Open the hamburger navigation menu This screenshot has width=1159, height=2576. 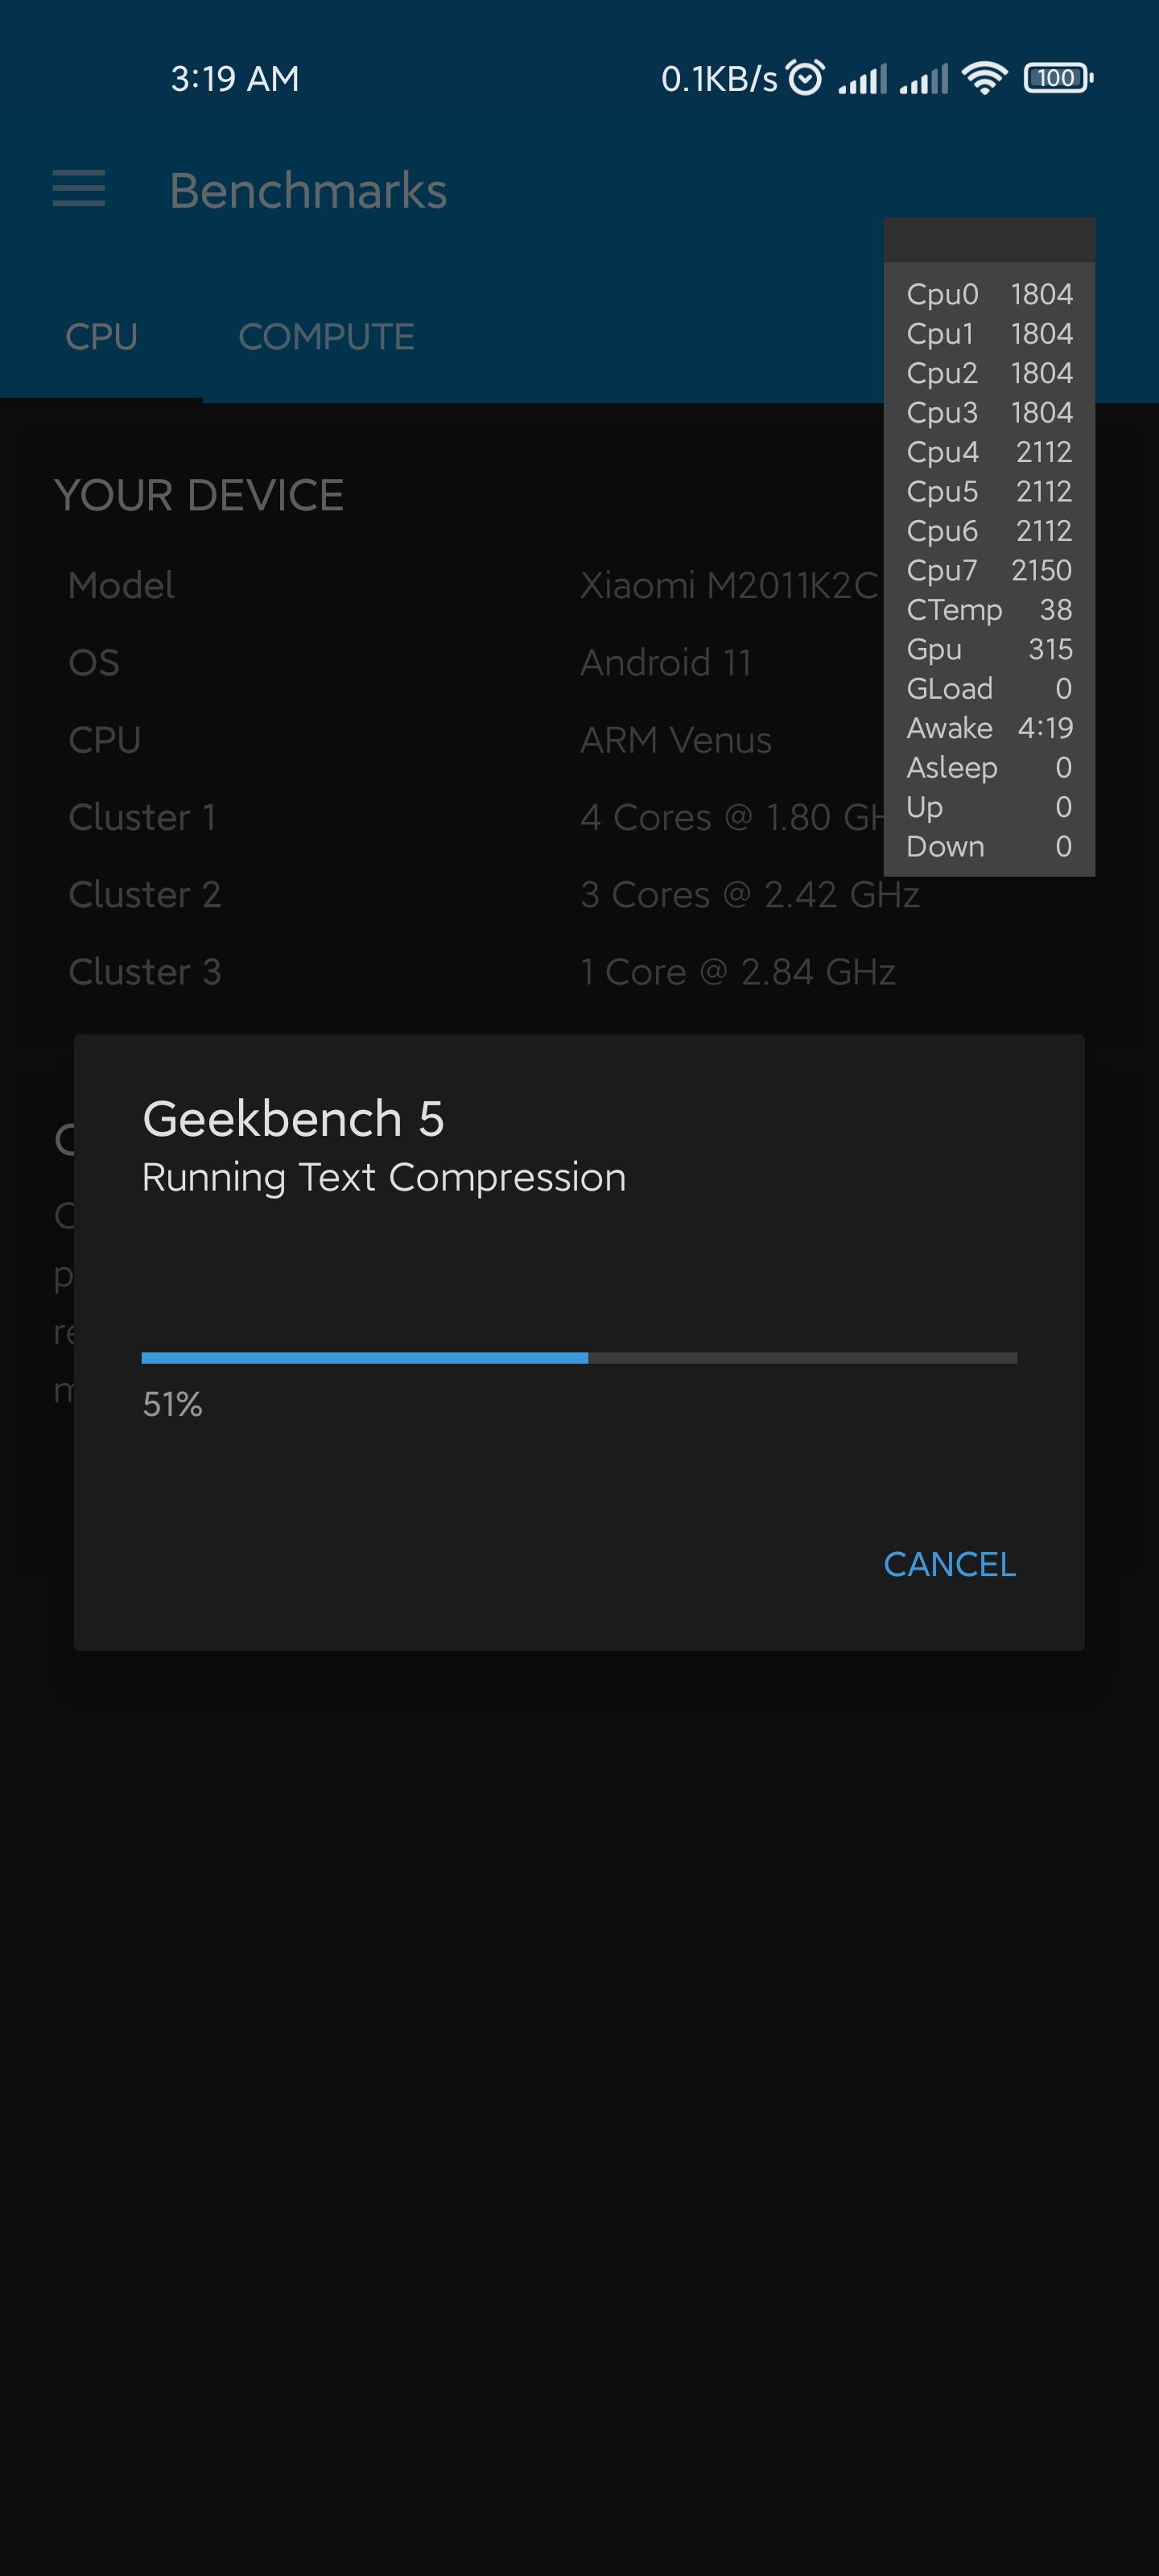coord(79,188)
